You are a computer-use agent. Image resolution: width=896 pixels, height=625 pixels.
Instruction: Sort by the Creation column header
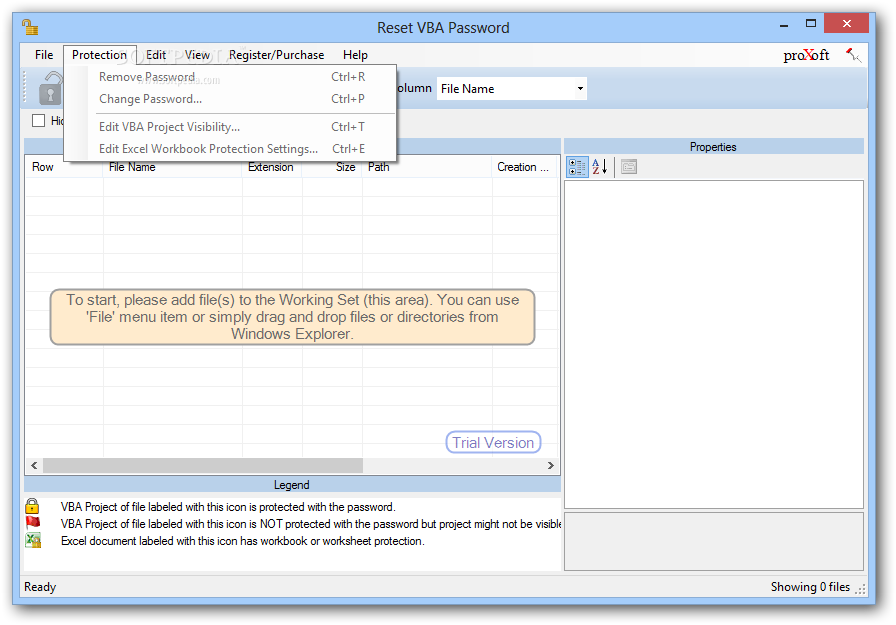click(x=525, y=167)
